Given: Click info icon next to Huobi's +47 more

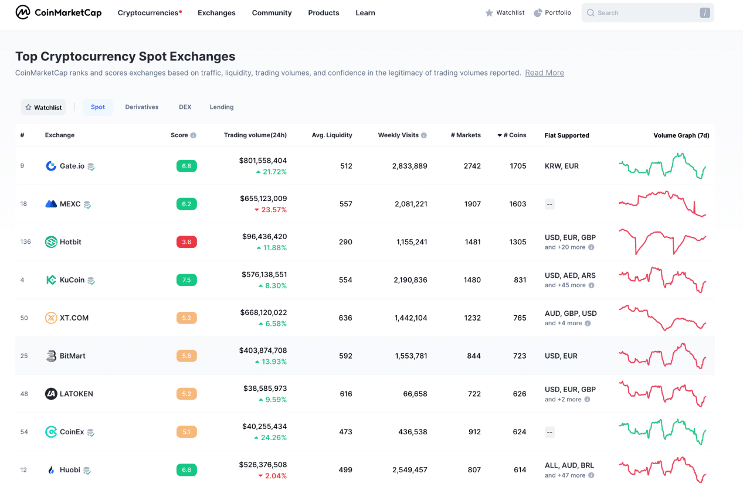Looking at the screenshot, I should click(591, 475).
